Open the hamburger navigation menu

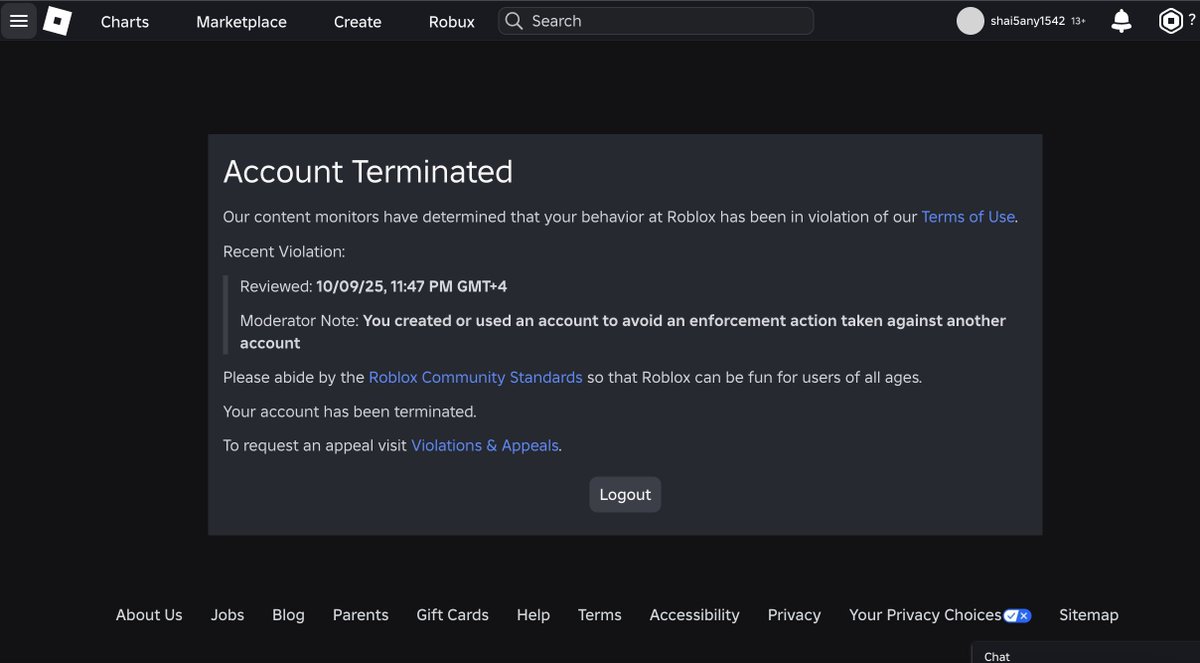click(x=18, y=21)
